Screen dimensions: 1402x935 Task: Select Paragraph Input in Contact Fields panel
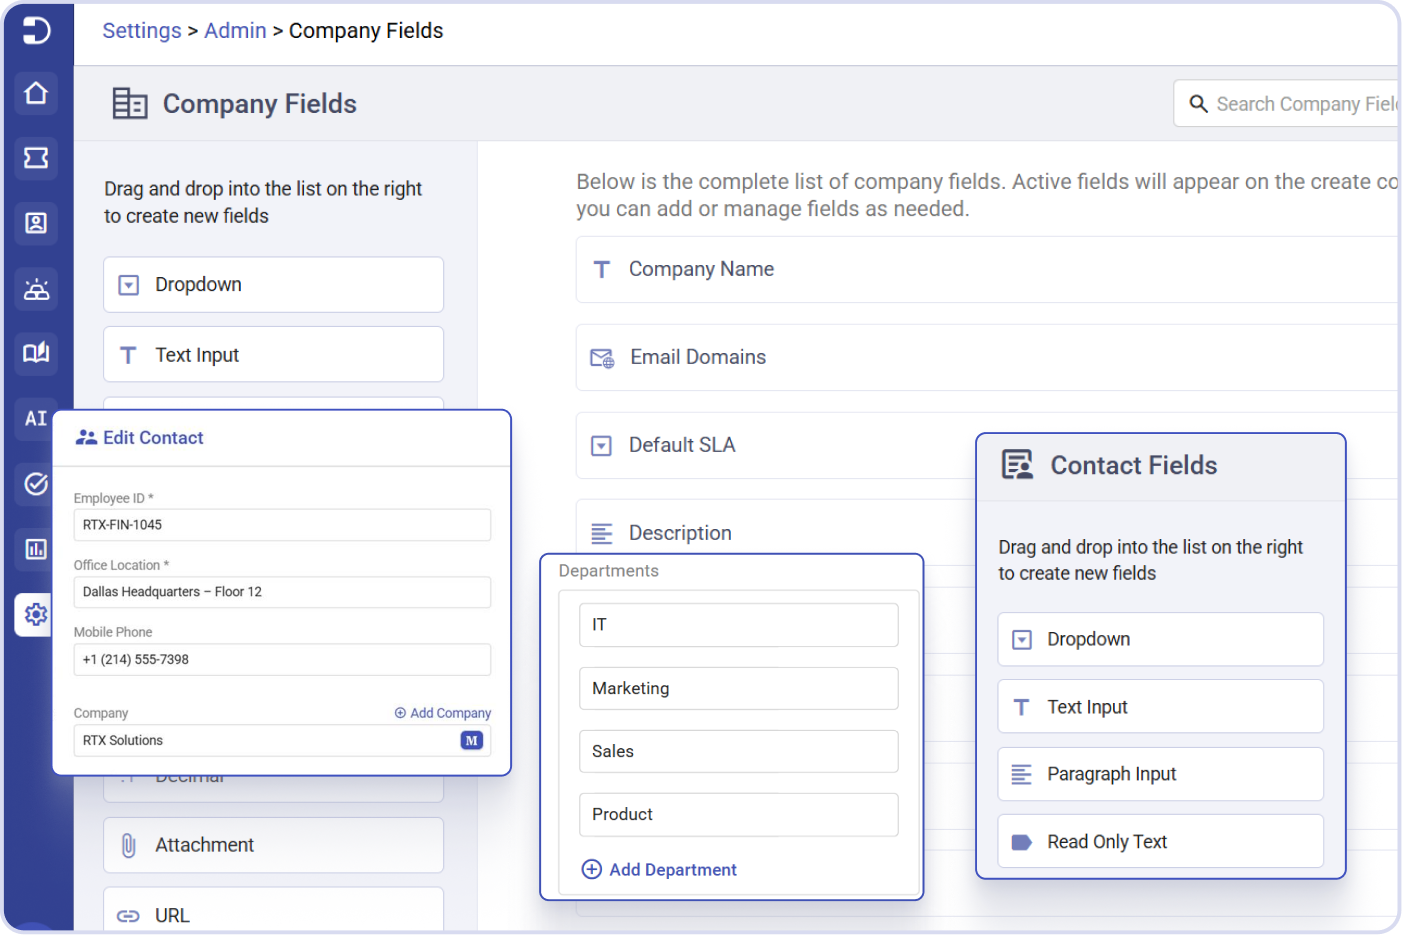1161,775
